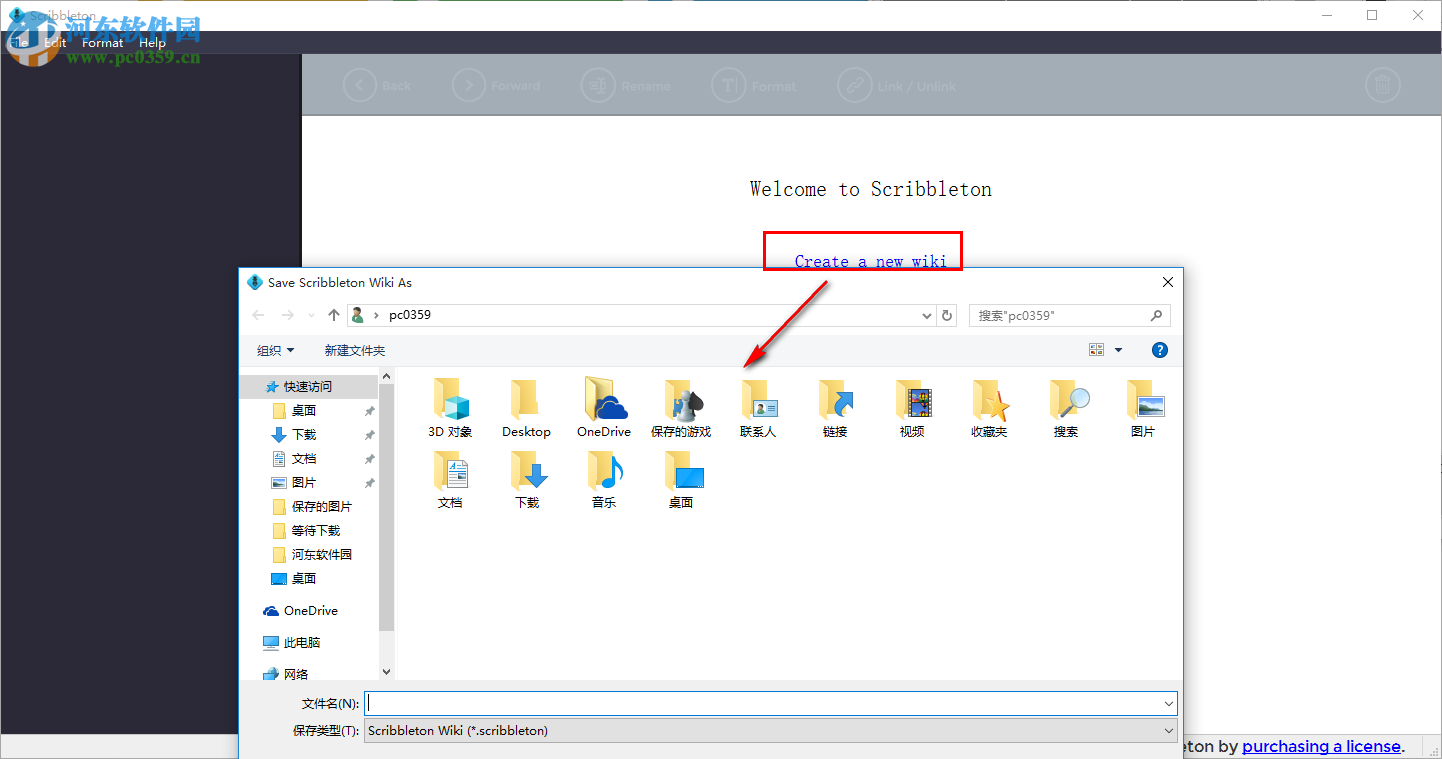Click the trash icon in Scribbleton toolbar
Viewport: 1442px width, 759px height.
pyautogui.click(x=1382, y=86)
